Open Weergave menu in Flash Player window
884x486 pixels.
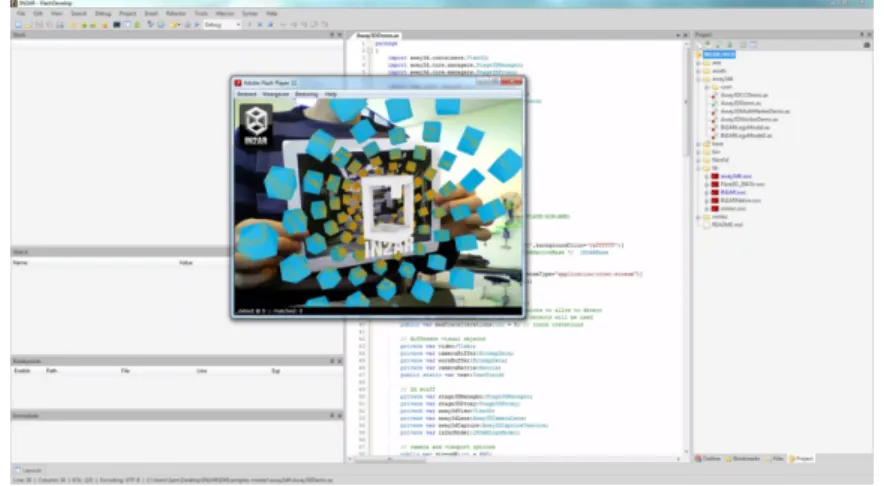275,94
